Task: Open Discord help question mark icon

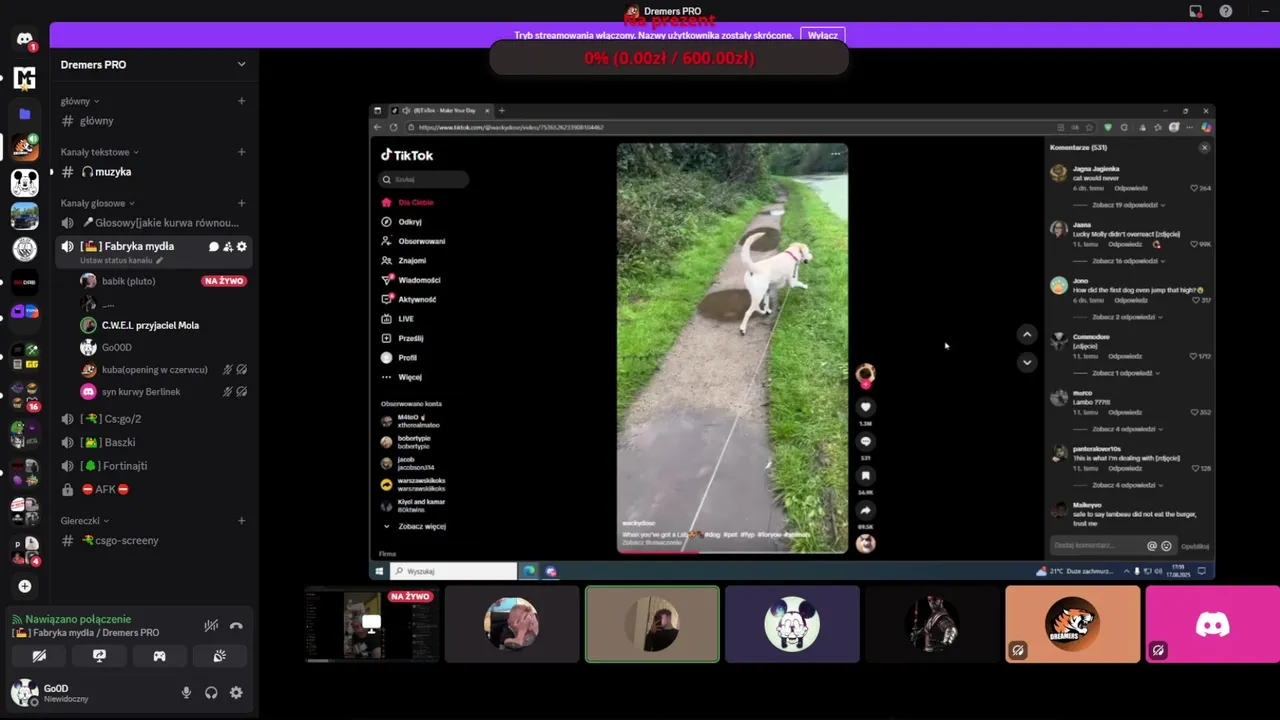Action: tap(1226, 11)
